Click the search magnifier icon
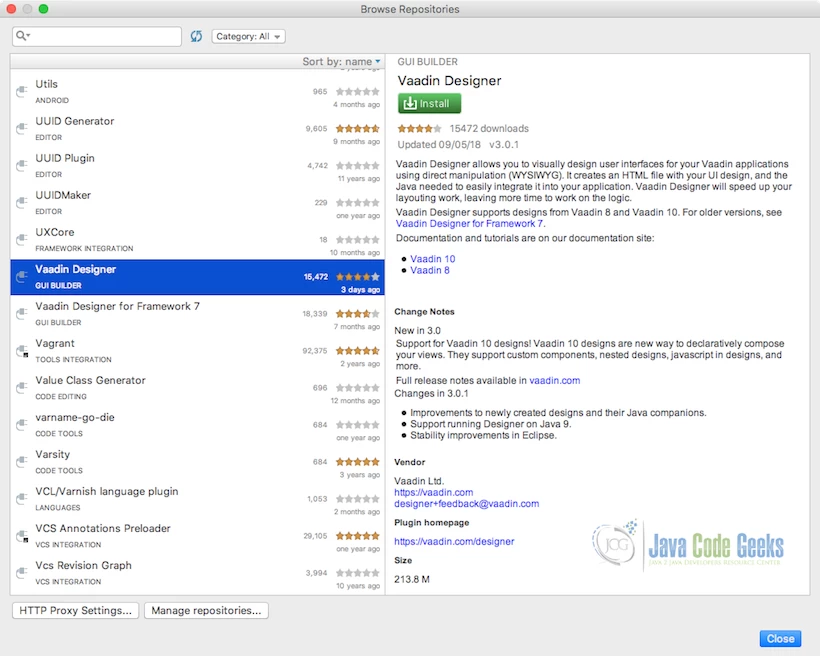820x656 pixels. pos(22,36)
